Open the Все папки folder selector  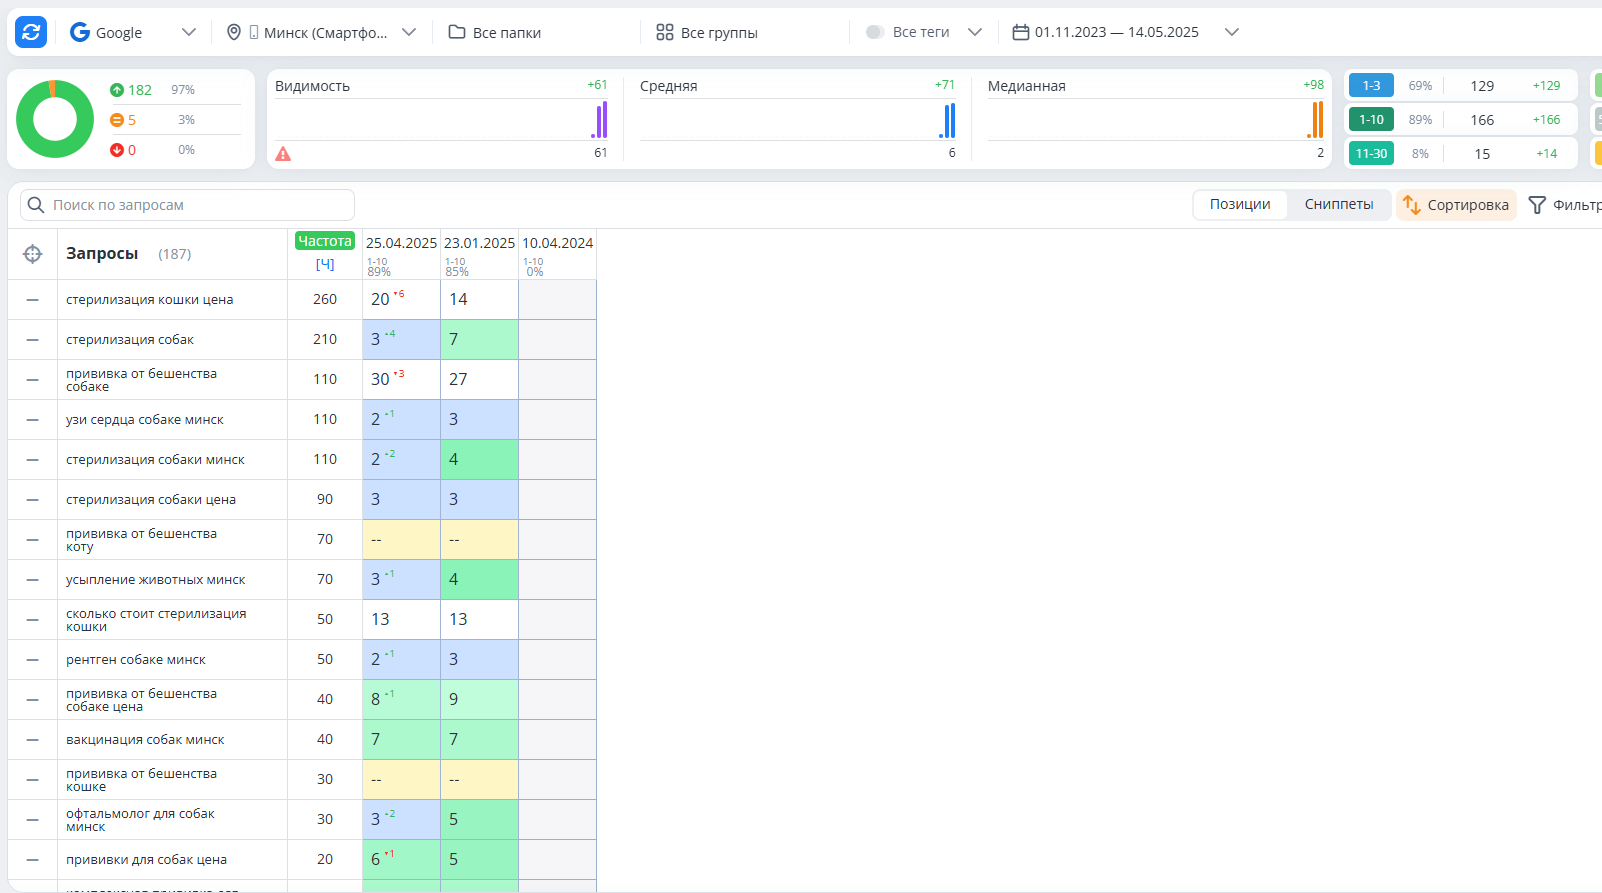click(495, 32)
